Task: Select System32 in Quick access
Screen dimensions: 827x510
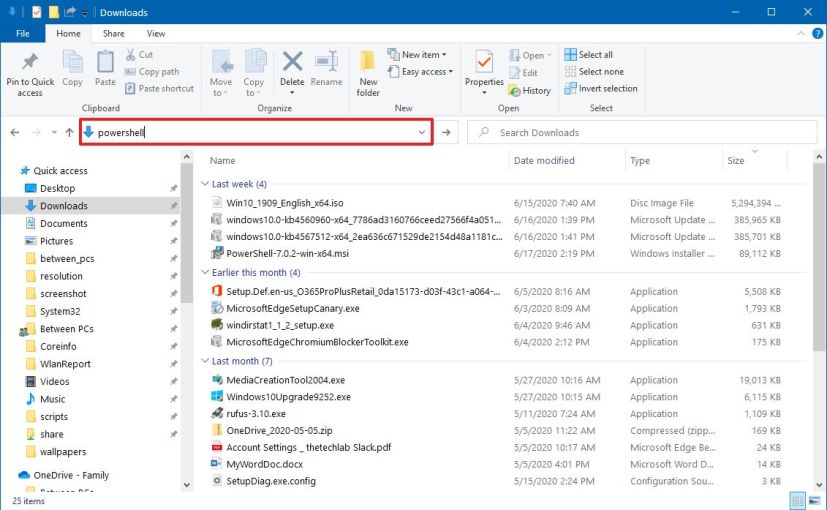Action: 60,311
